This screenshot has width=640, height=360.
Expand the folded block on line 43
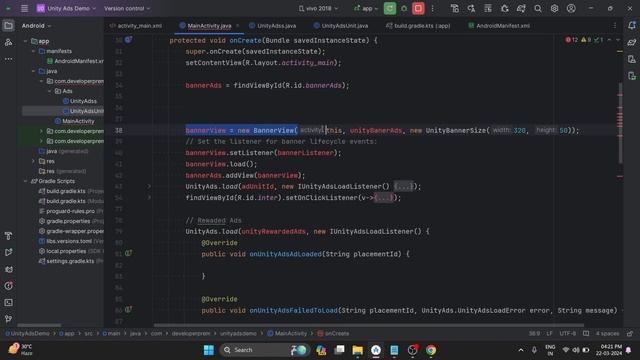tap(149, 187)
